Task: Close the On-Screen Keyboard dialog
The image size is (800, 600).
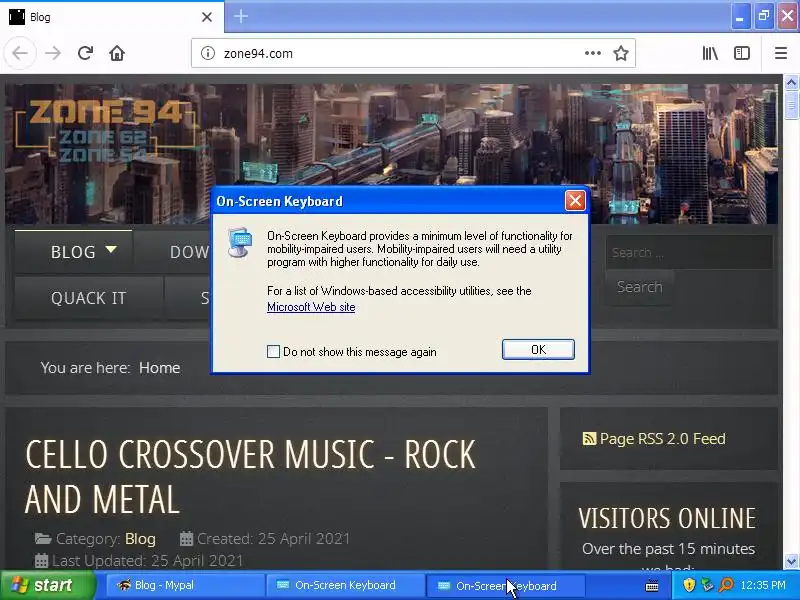Action: [x=575, y=201]
